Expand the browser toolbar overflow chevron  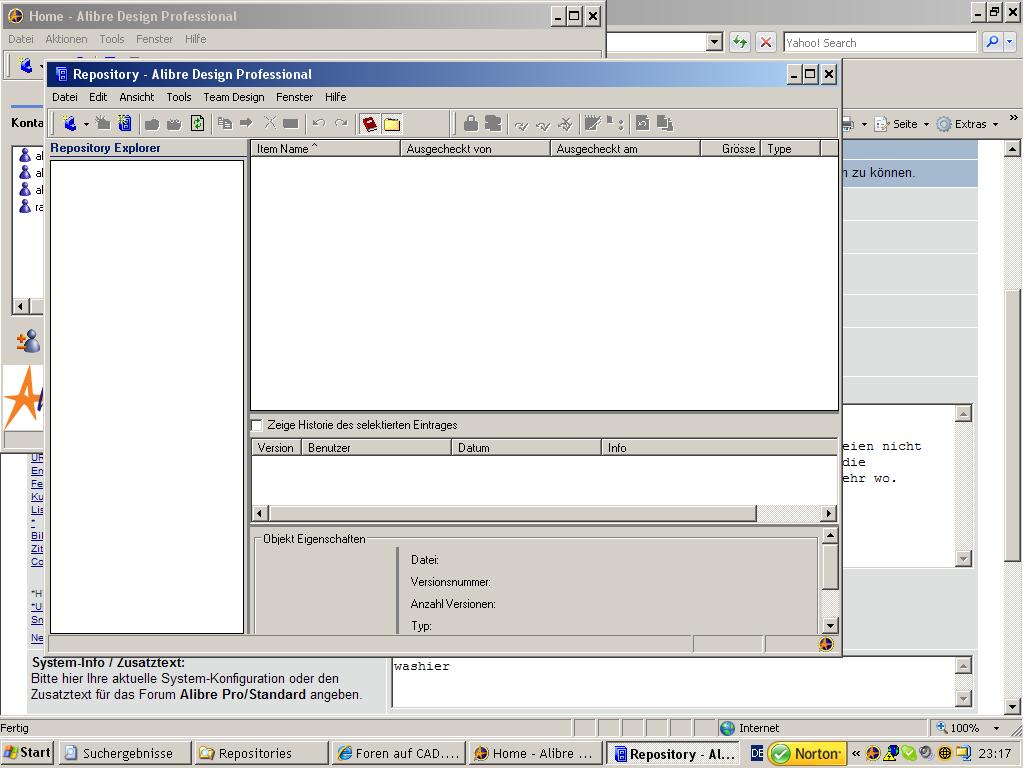[1013, 118]
